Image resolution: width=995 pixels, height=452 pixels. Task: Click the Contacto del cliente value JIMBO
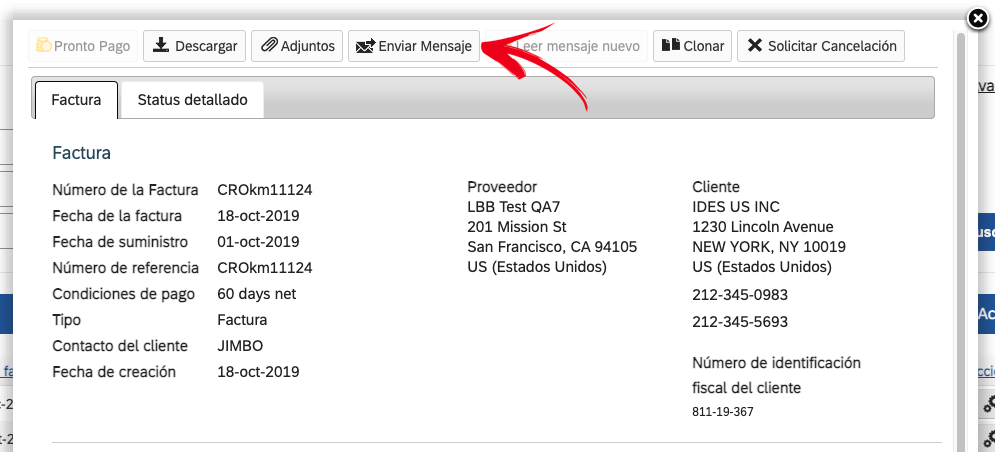point(240,346)
